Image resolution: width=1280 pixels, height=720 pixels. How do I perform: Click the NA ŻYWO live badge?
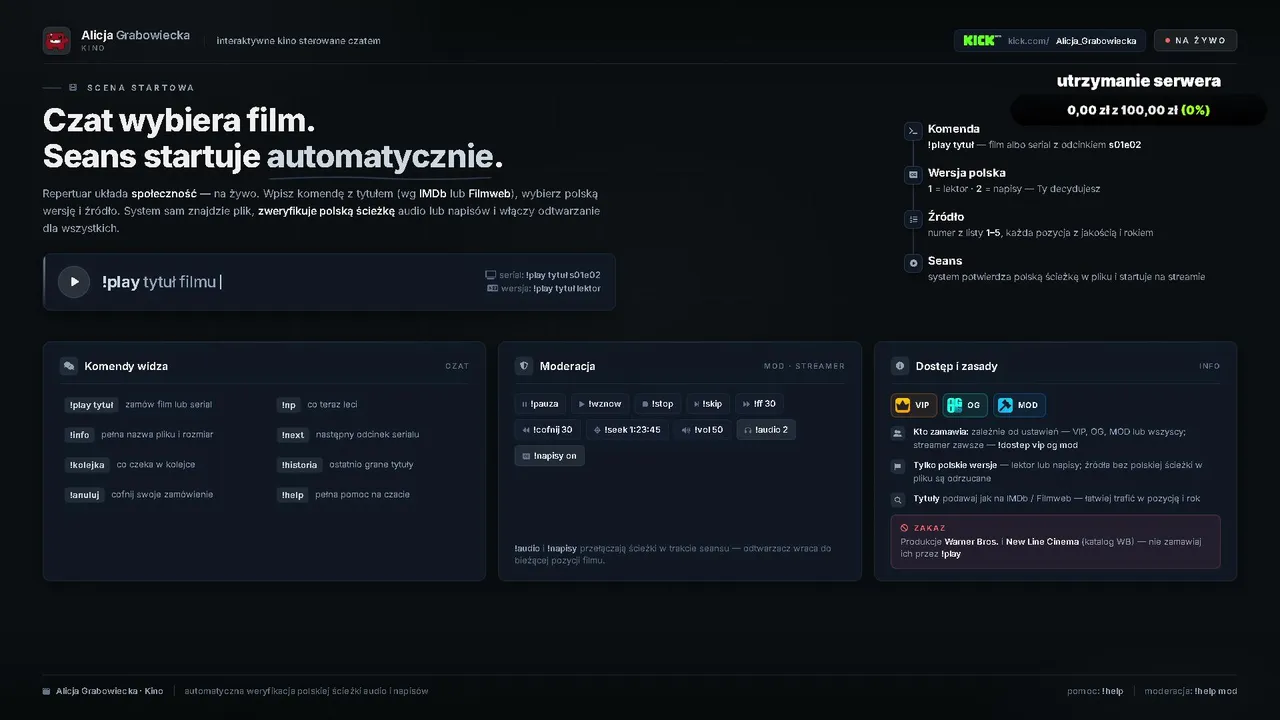(x=1195, y=40)
